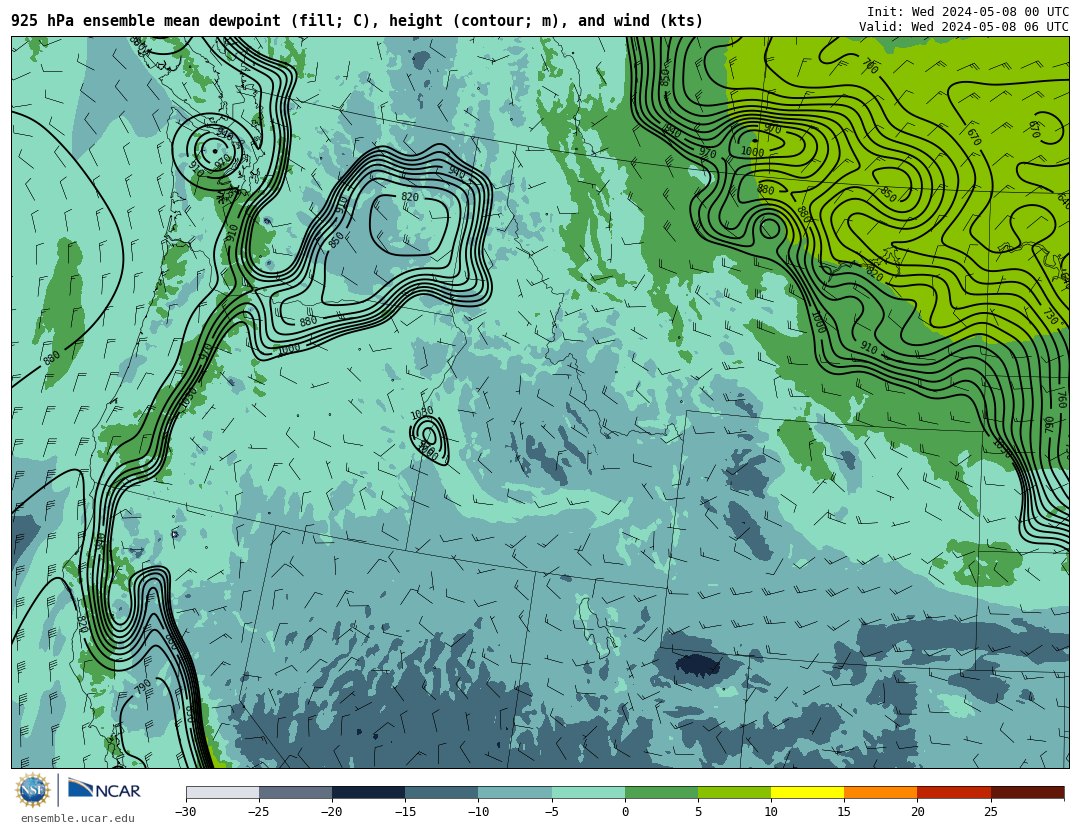This screenshot has width=1080, height=831.
Task: Click the 5 colorbar tick label
Action: tap(698, 812)
